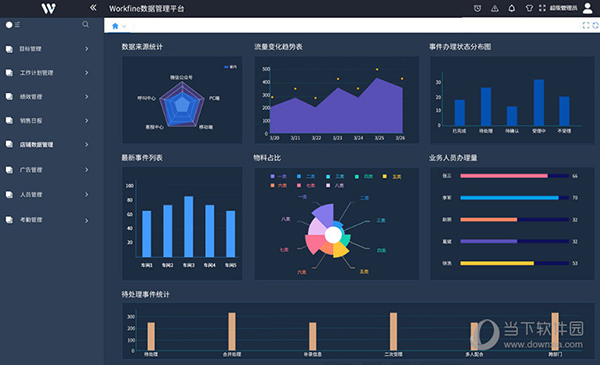This screenshot has width=600, height=365.
Task: Click the fullscreen icon in top header
Action: pyautogui.click(x=542, y=8)
